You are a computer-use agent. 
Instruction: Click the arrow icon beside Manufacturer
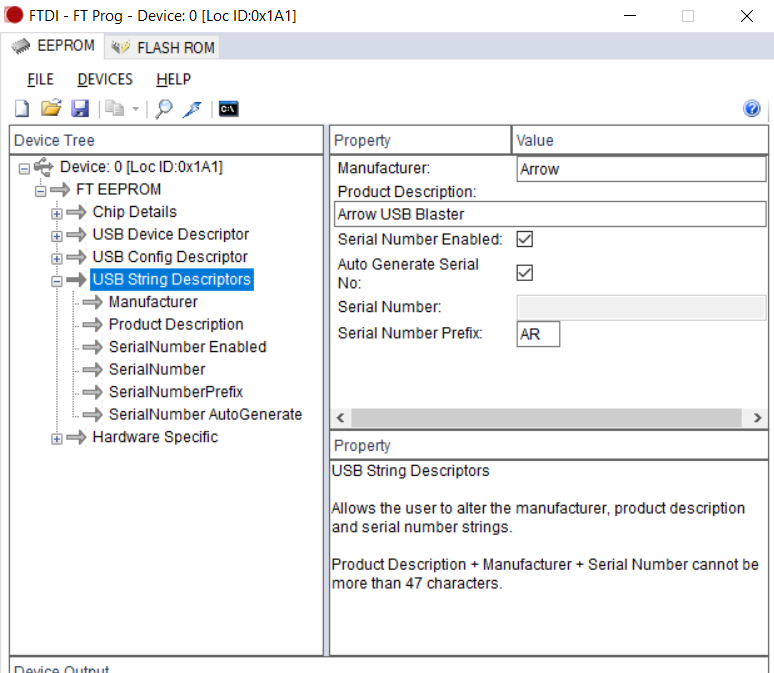point(92,302)
